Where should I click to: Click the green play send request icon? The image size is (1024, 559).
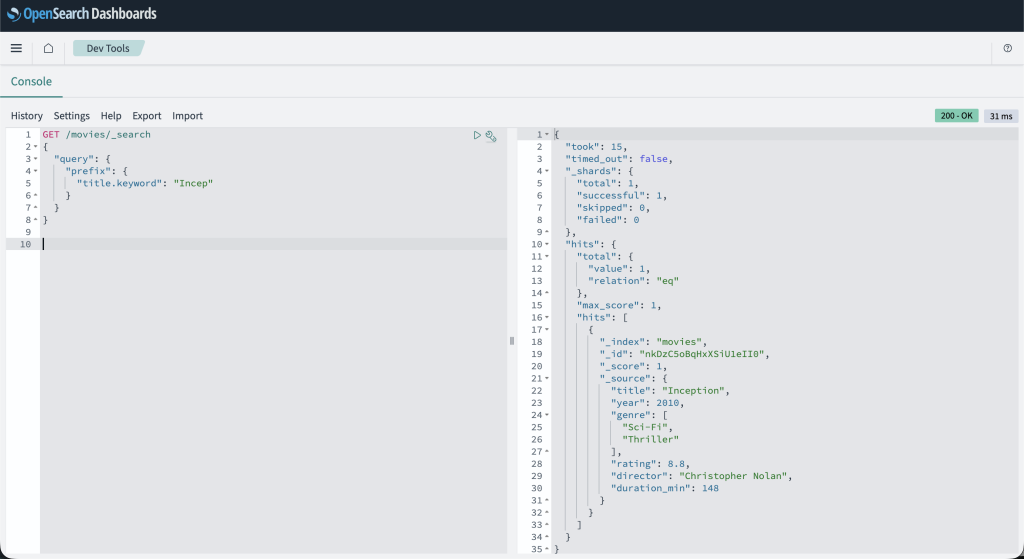coord(477,135)
